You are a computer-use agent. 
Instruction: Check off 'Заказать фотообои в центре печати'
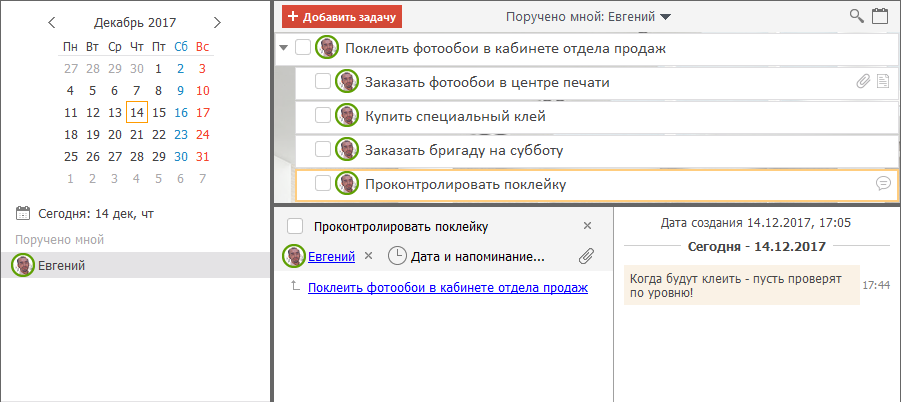point(323,82)
